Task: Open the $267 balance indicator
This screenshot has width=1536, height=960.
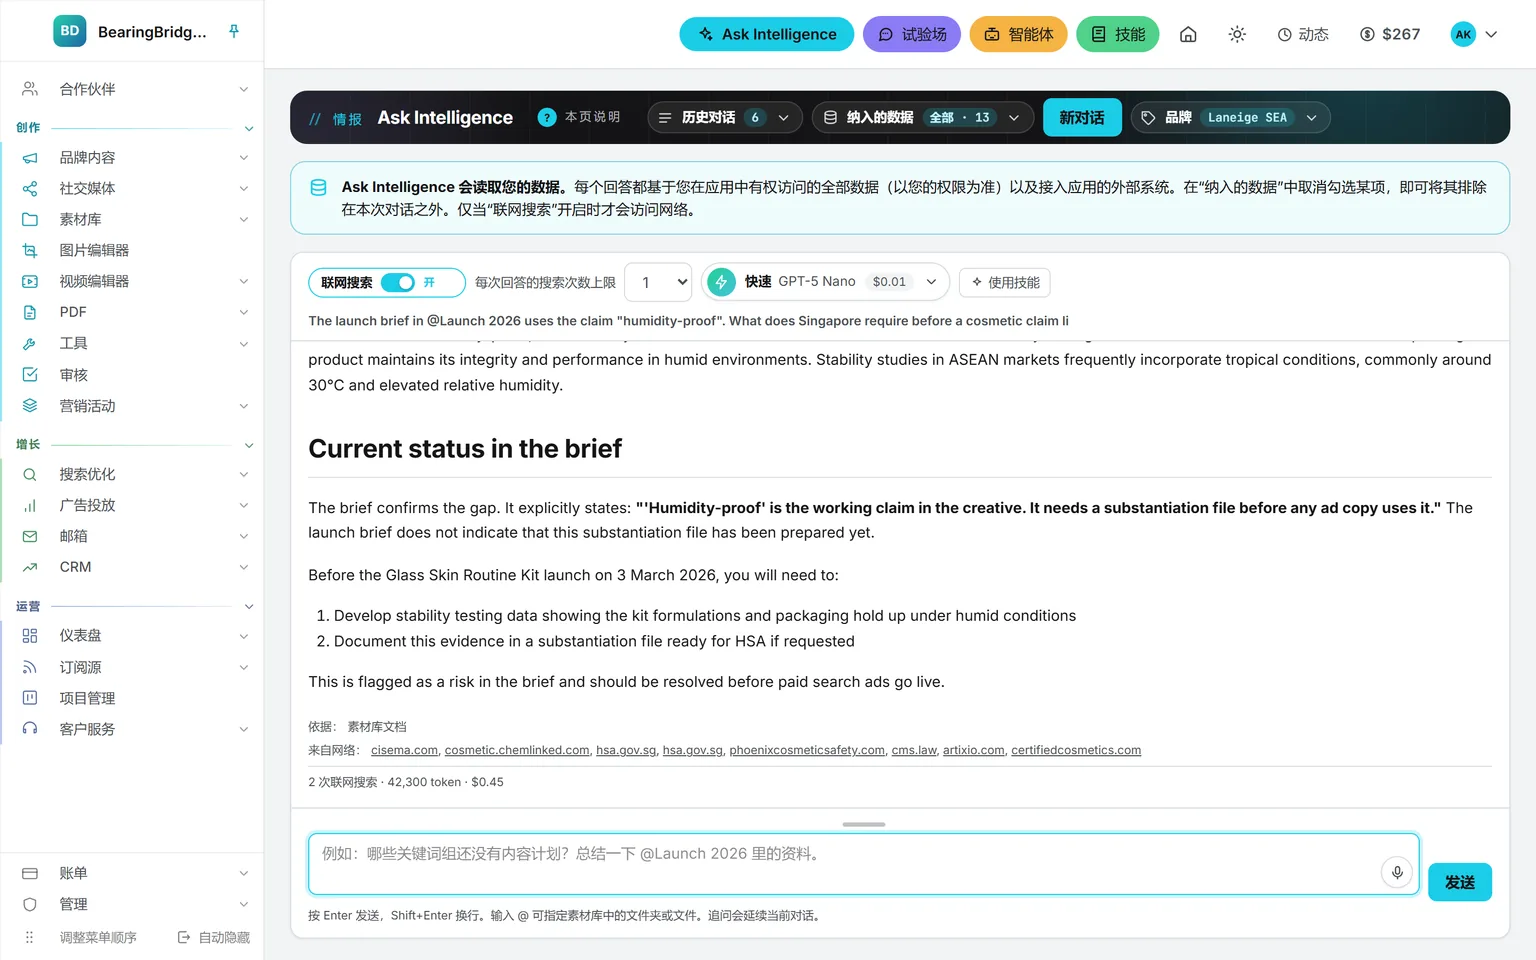Action: (x=1390, y=34)
